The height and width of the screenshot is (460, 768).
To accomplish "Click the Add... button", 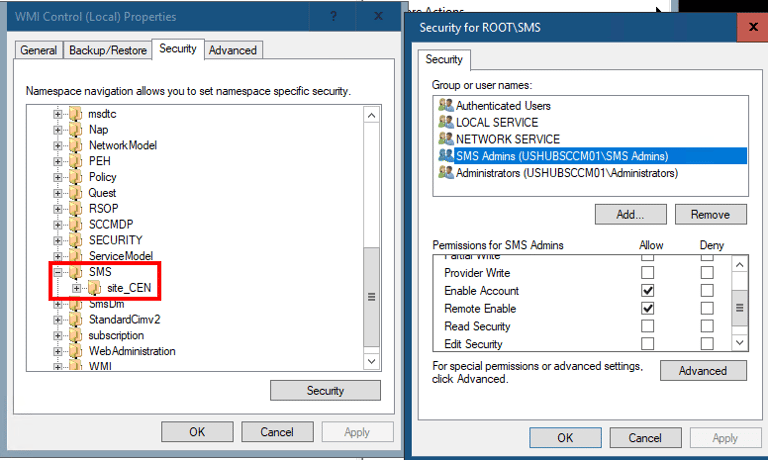I will coord(630,214).
